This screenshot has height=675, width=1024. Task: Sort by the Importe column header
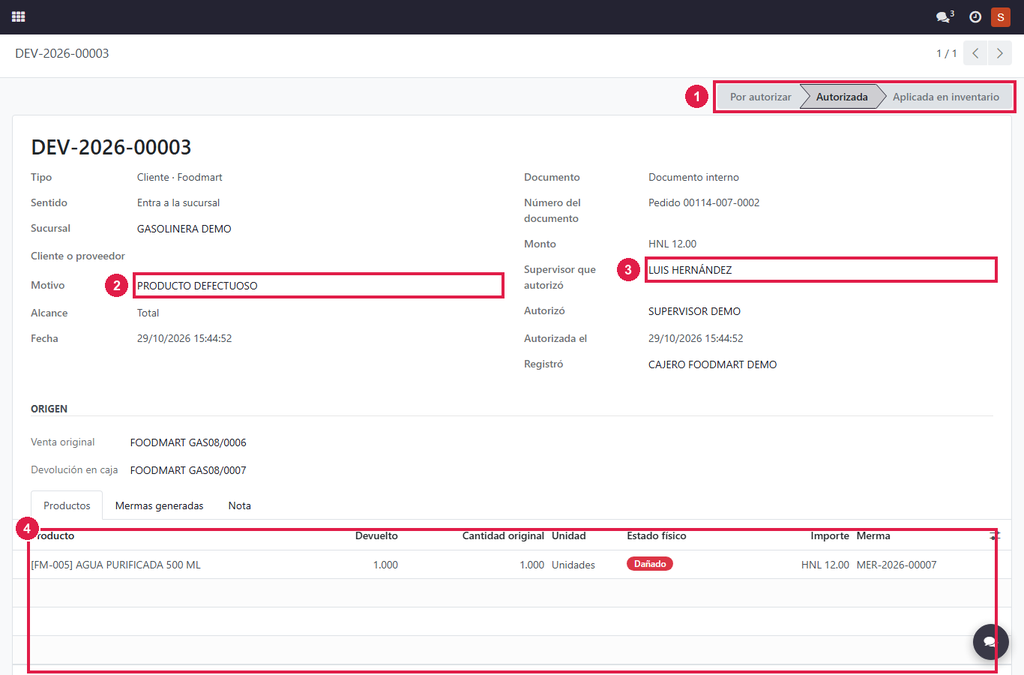click(829, 536)
